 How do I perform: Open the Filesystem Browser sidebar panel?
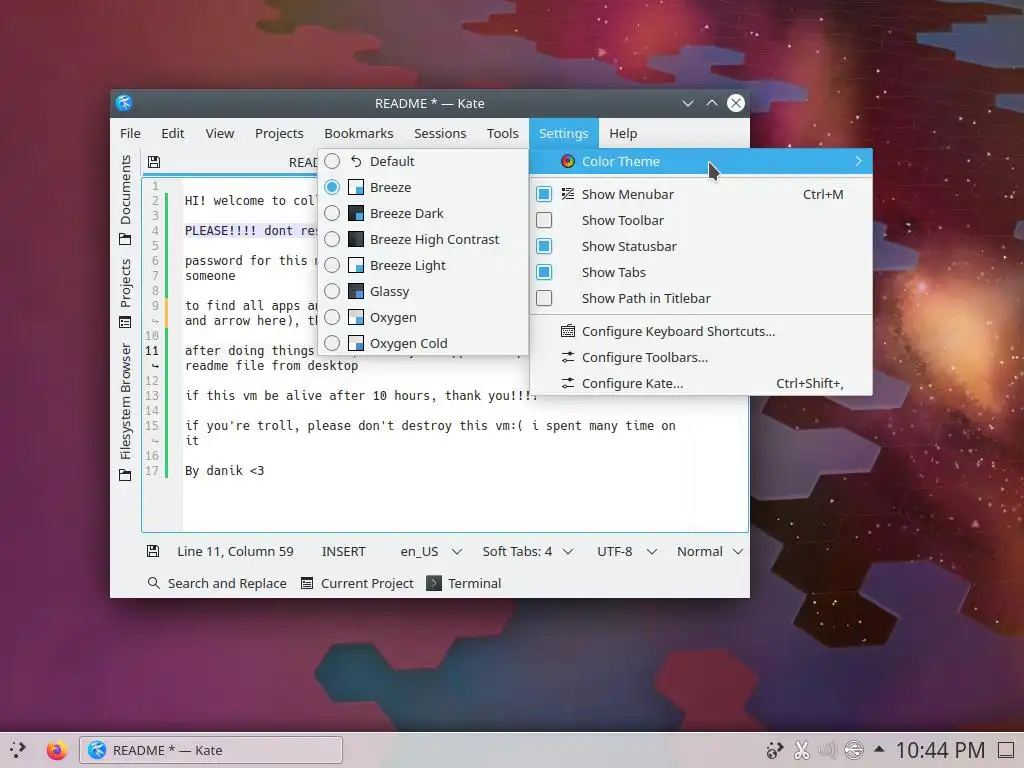click(x=125, y=411)
